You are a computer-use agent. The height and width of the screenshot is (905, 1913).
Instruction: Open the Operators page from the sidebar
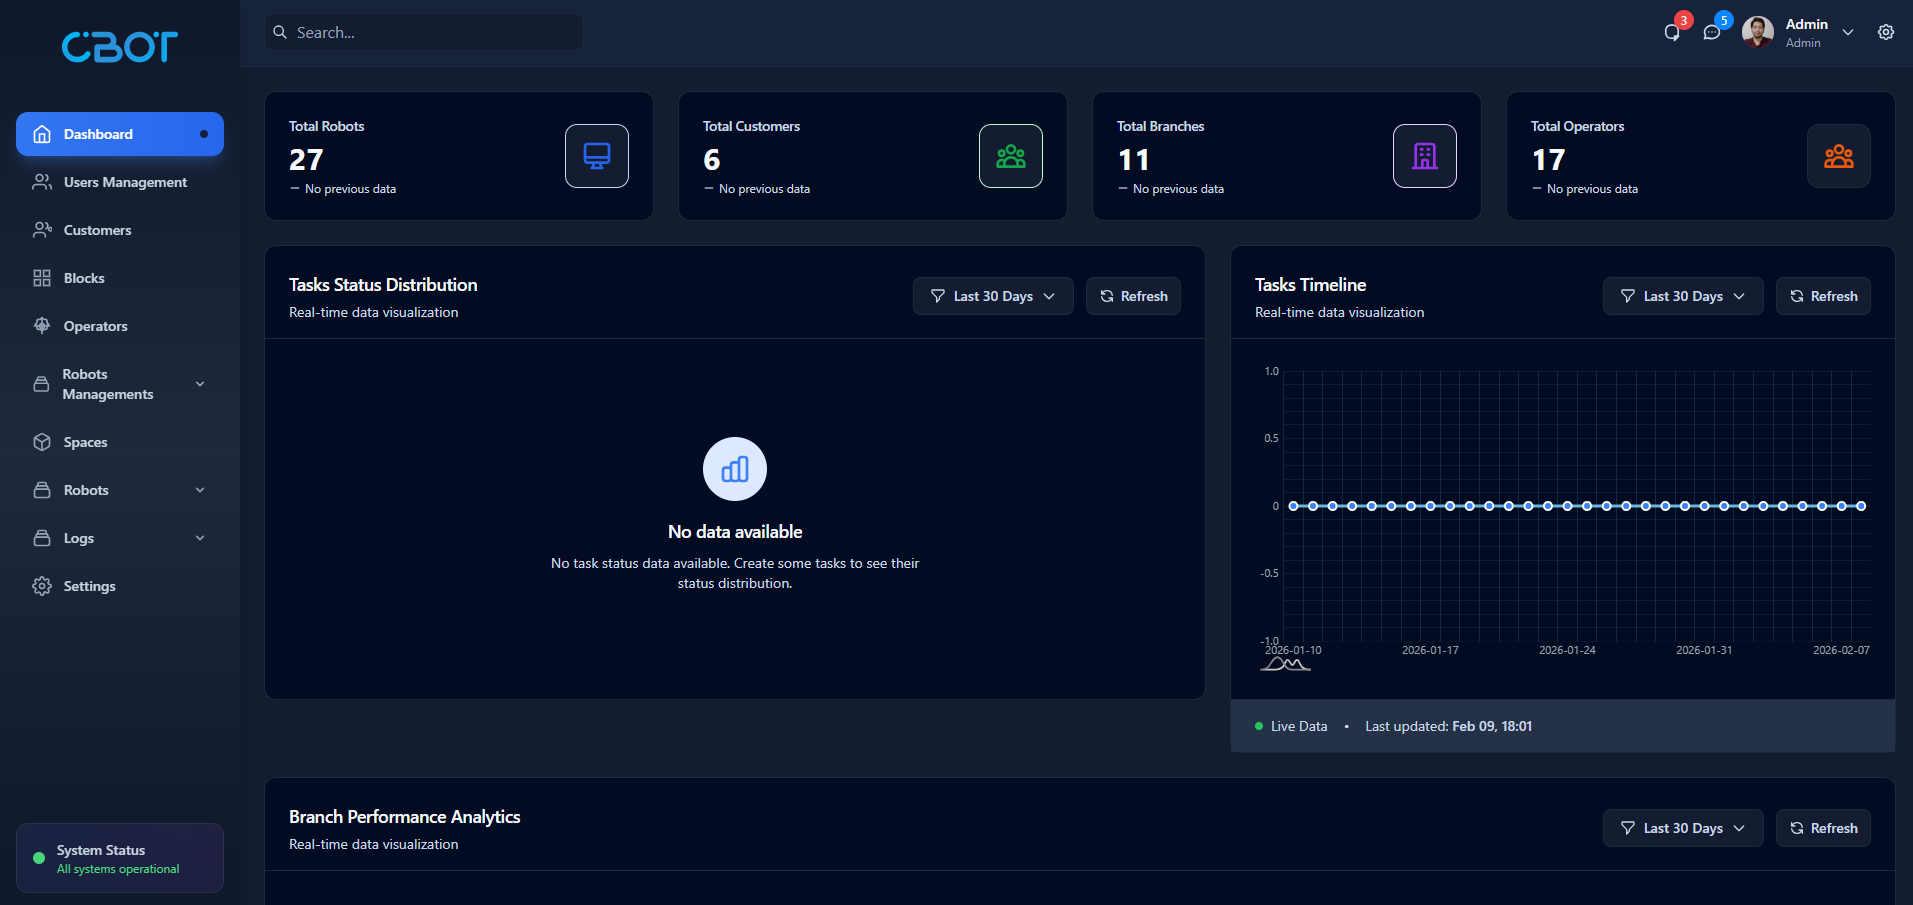[x=95, y=325]
